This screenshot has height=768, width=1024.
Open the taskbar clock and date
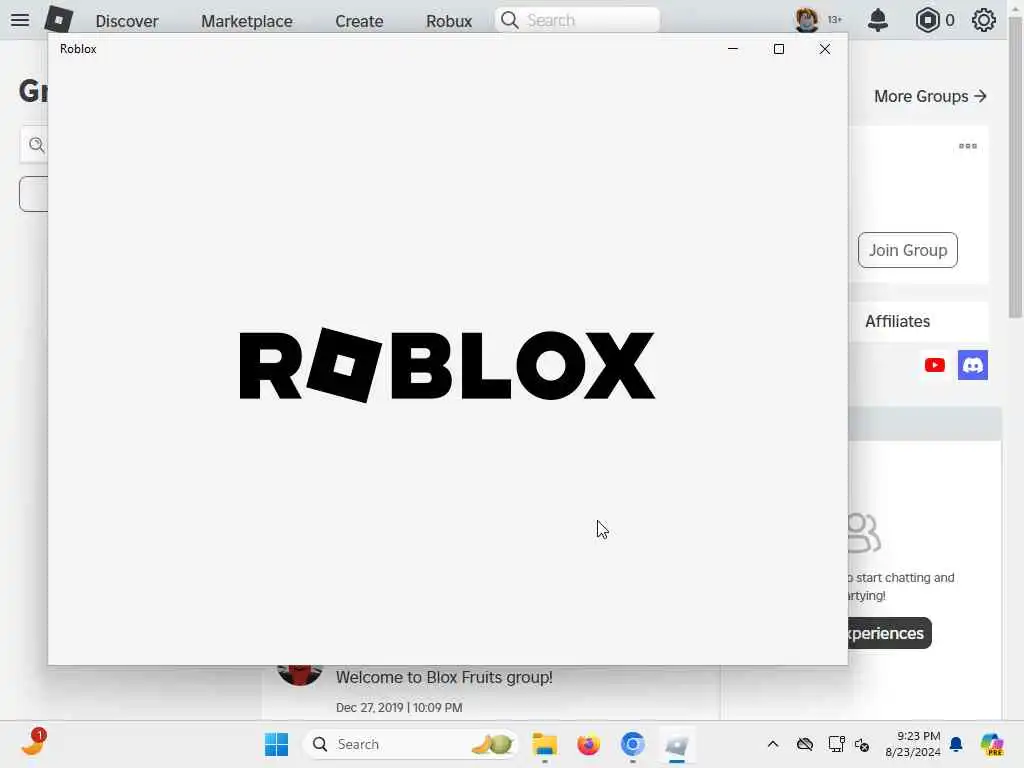click(x=913, y=744)
